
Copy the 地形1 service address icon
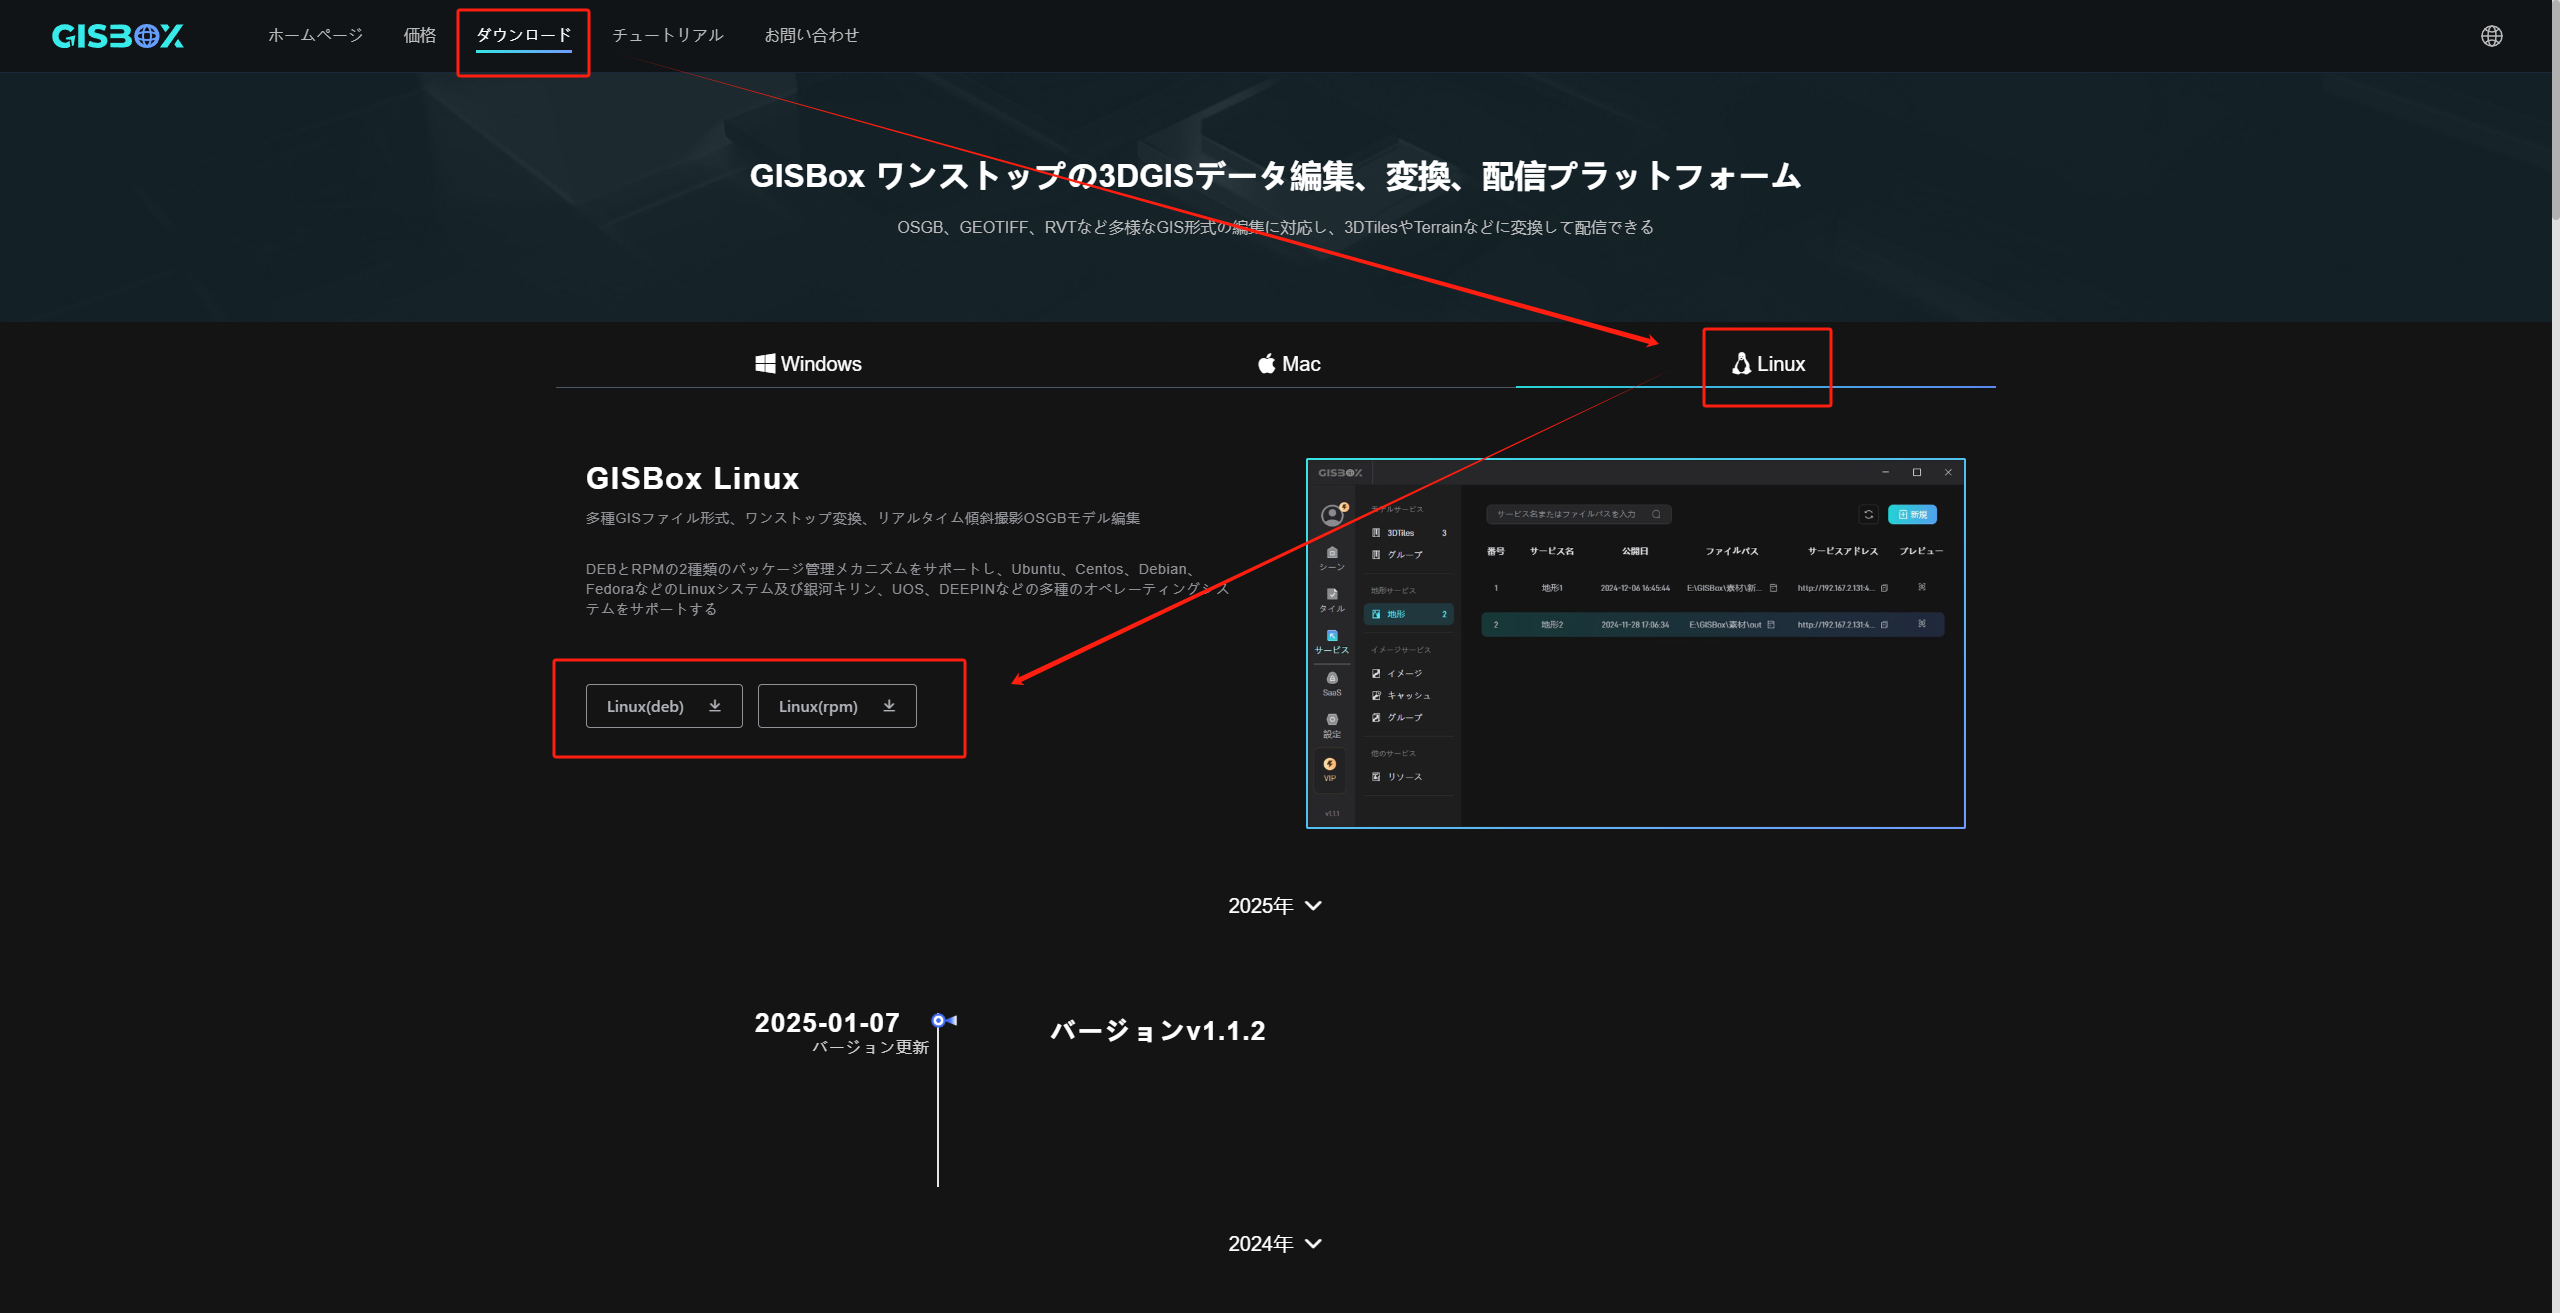tap(1884, 588)
